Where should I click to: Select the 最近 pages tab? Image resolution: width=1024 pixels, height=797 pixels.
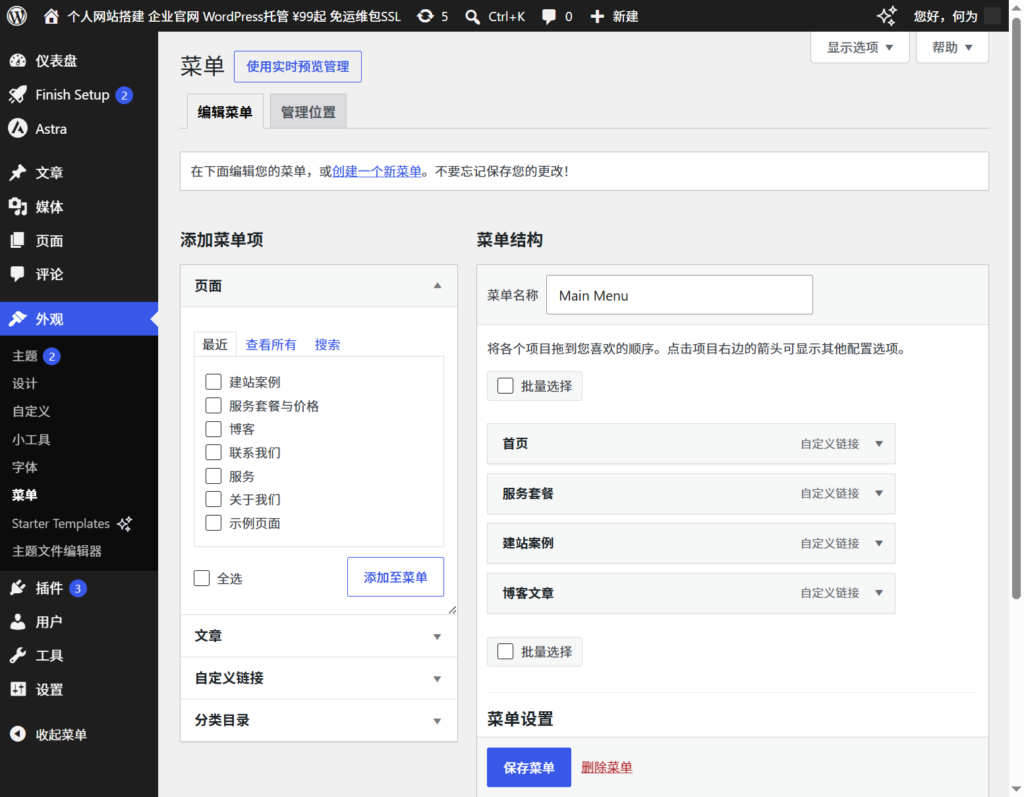click(215, 344)
